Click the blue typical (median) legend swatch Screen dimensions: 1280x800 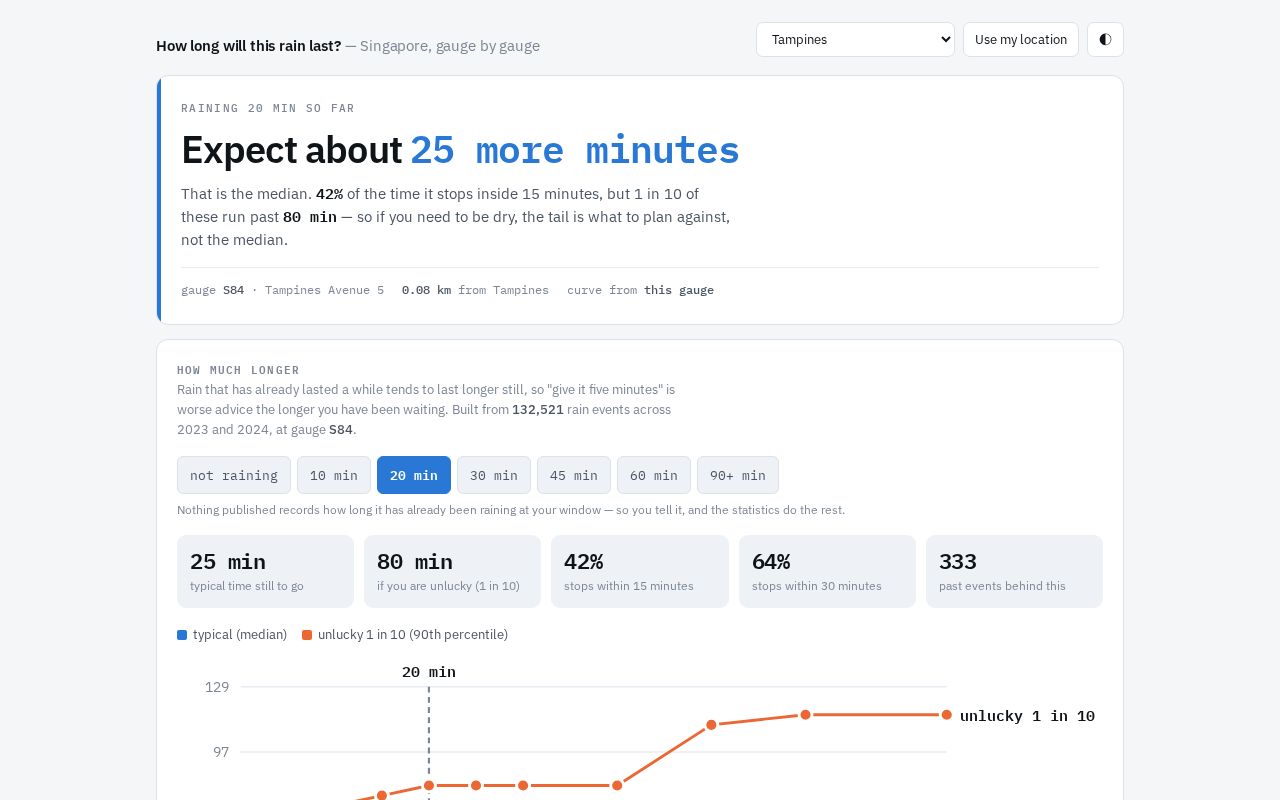182,635
